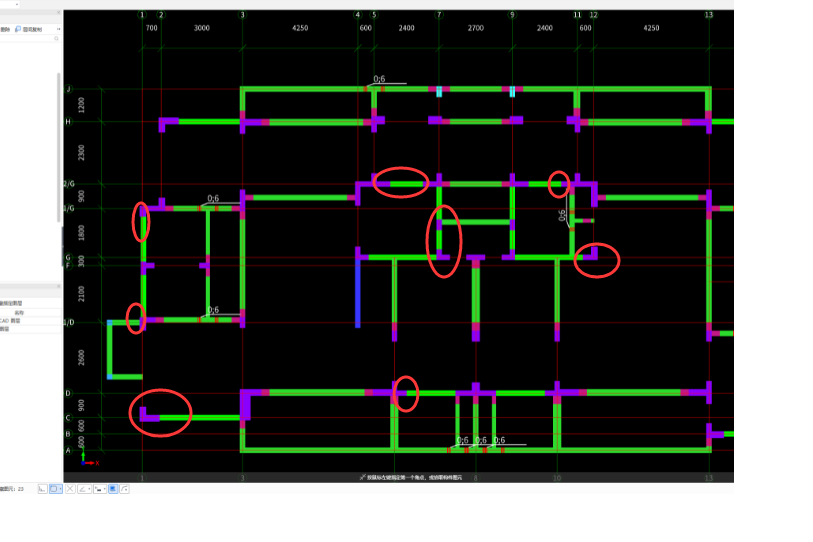Viewport: 813px width, 542px height.
Task: Click axis bubble 9 at the top
Action: pos(512,15)
